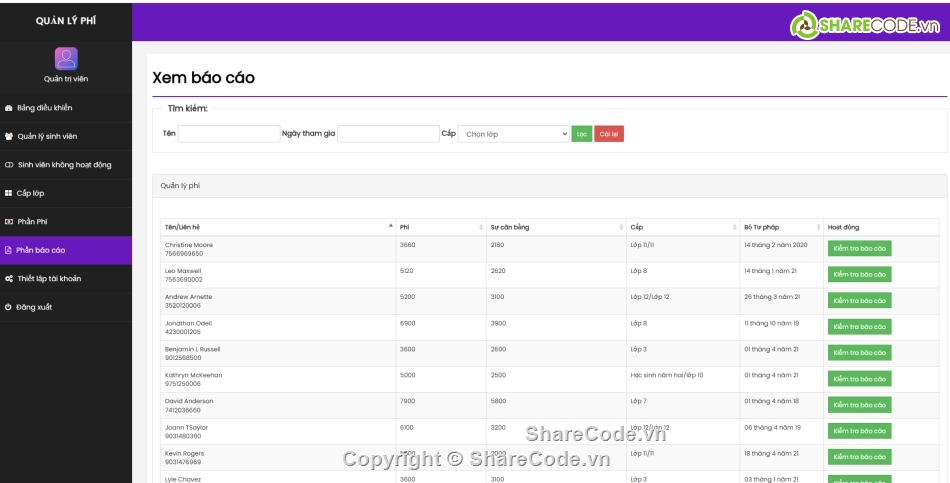Select balance value 3900

tap(498, 323)
